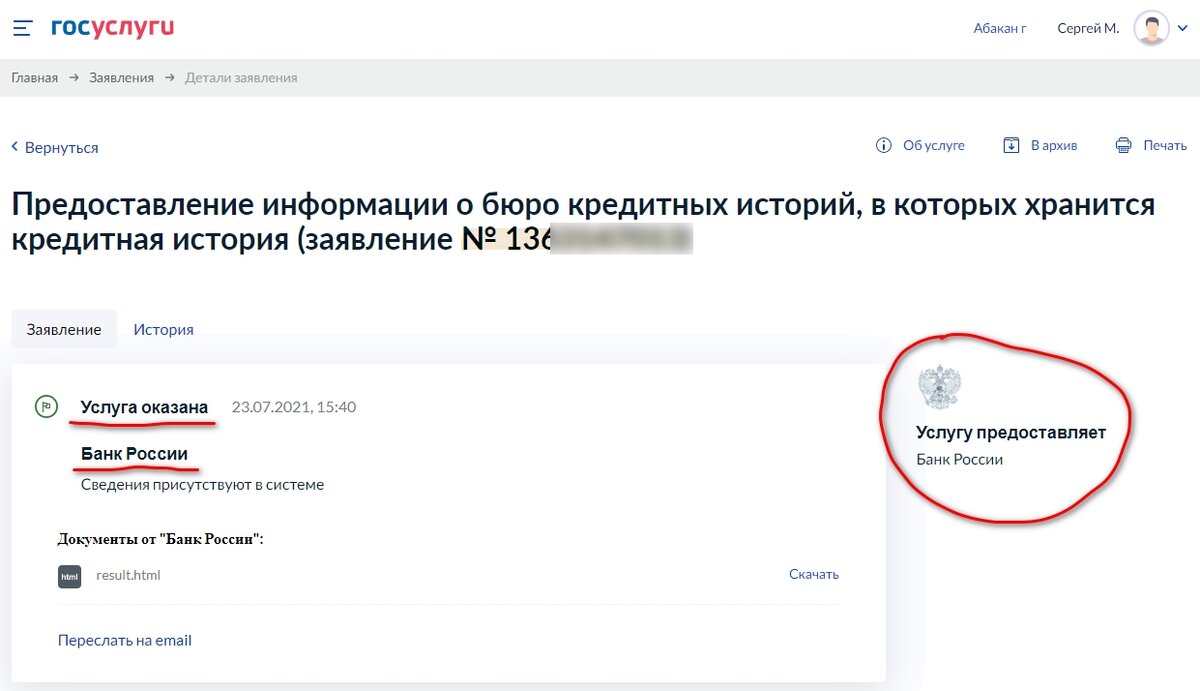
Task: Click the info icon beside Об услуге
Action: tap(883, 145)
